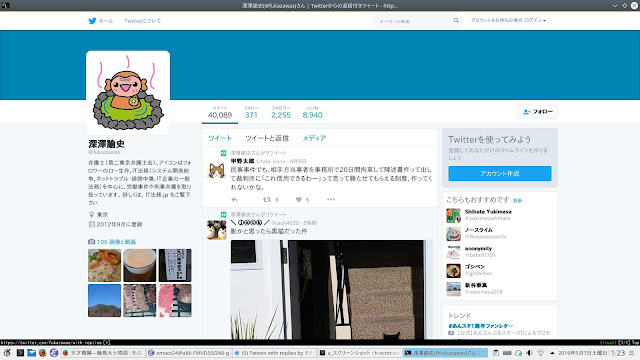Switch to Tweets with replies taskbar window

tap(275, 353)
